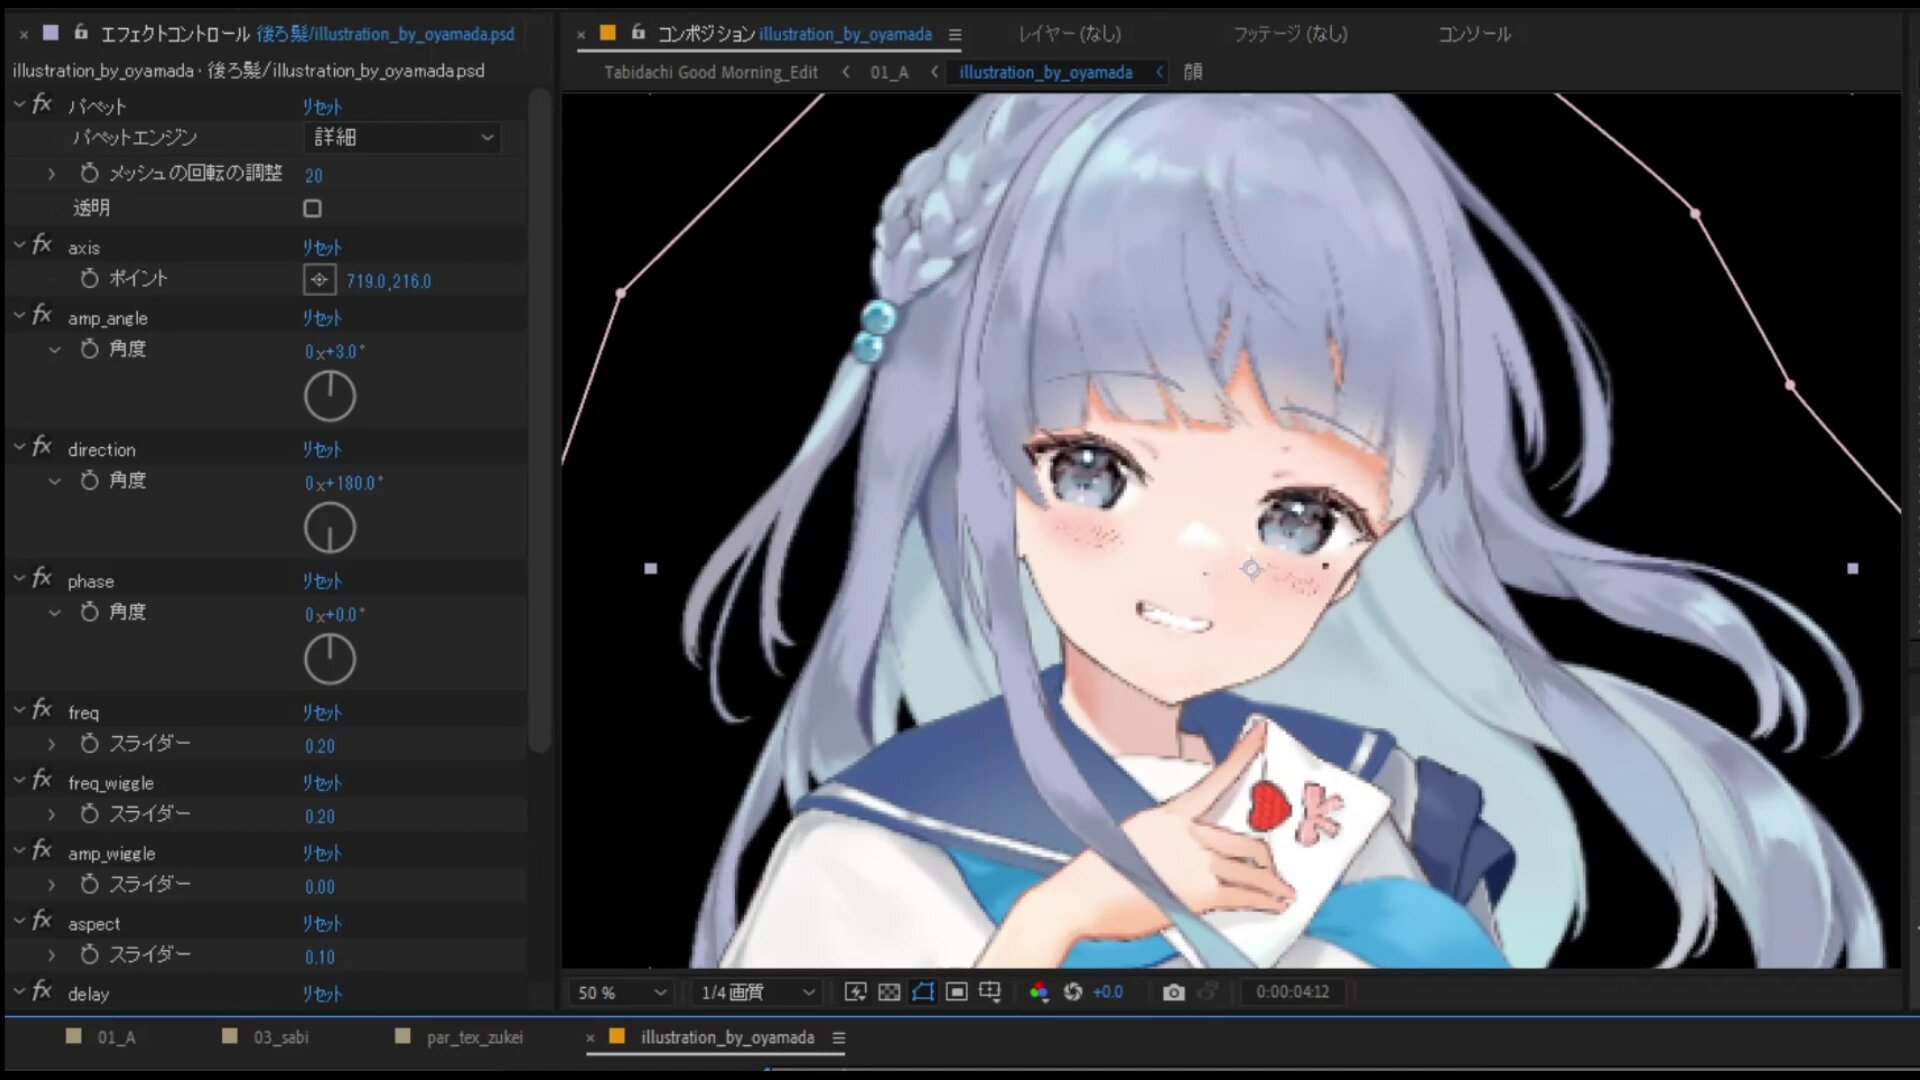This screenshot has height=1080, width=1920.
Task: Enable the 透明 checkbox
Action: 313,209
